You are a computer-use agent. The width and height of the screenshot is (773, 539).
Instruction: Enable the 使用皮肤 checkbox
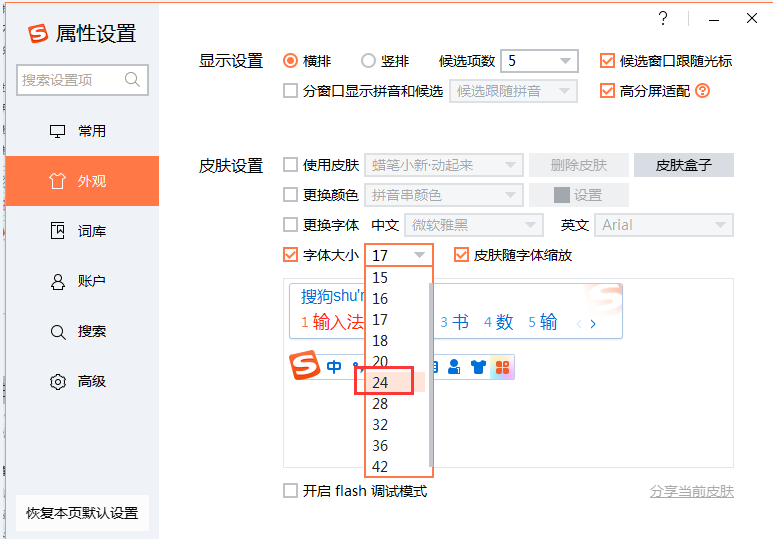[x=290, y=165]
